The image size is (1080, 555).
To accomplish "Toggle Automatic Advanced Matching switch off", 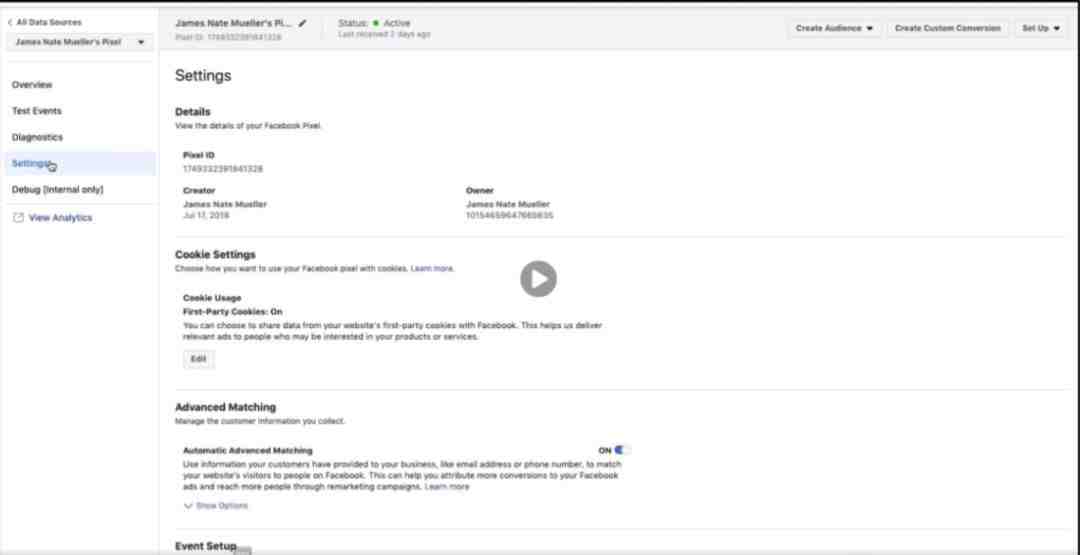I will pos(622,450).
